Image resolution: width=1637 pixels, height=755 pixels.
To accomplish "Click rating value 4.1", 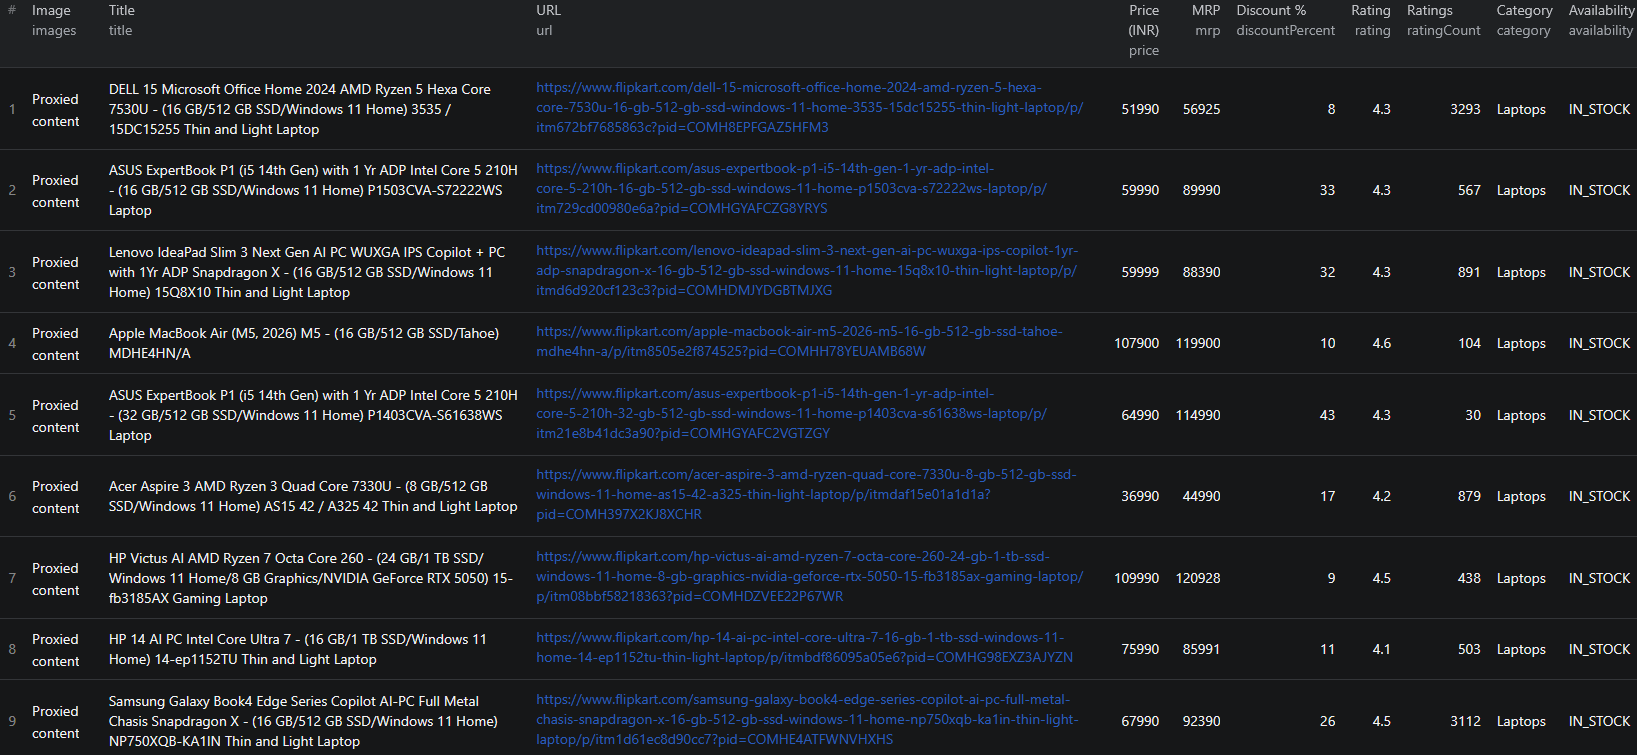I will click(1381, 649).
